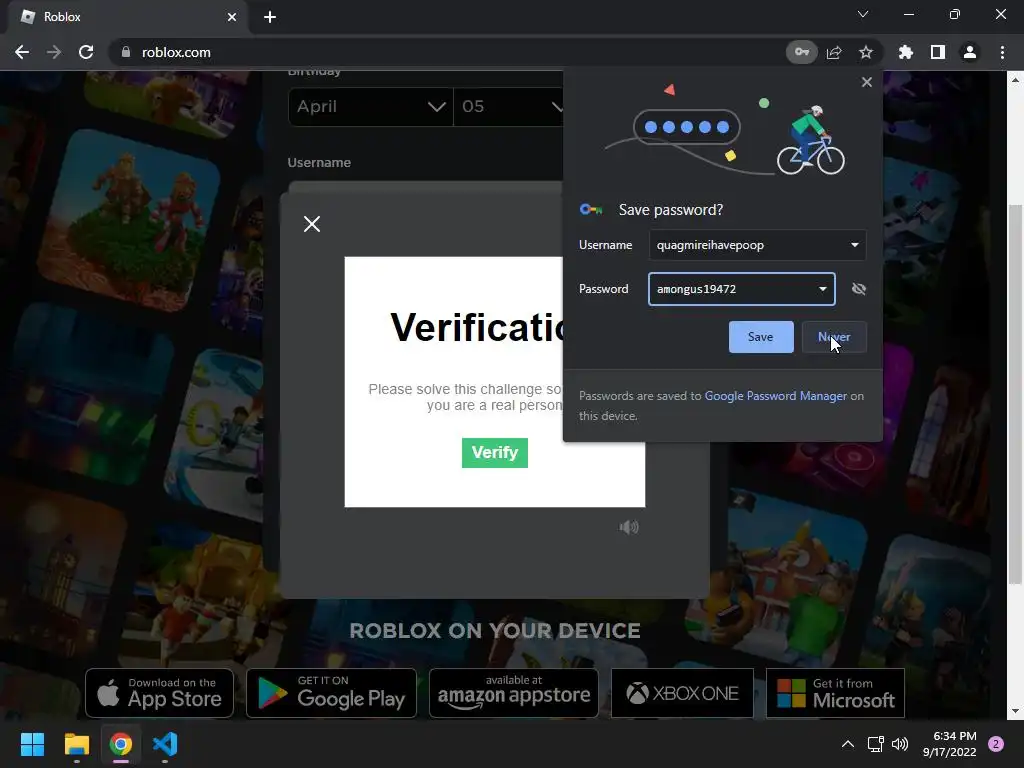Image resolution: width=1024 pixels, height=768 pixels.
Task: Click the Chrome taskbar icon
Action: (x=121, y=744)
